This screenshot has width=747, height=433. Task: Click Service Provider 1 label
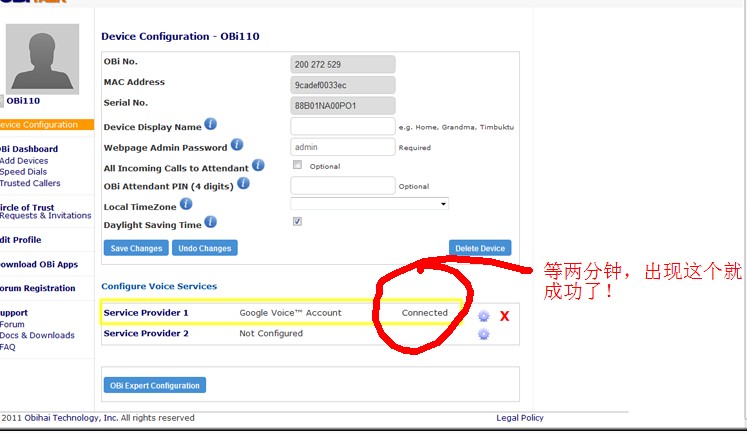pyautogui.click(x=146, y=313)
